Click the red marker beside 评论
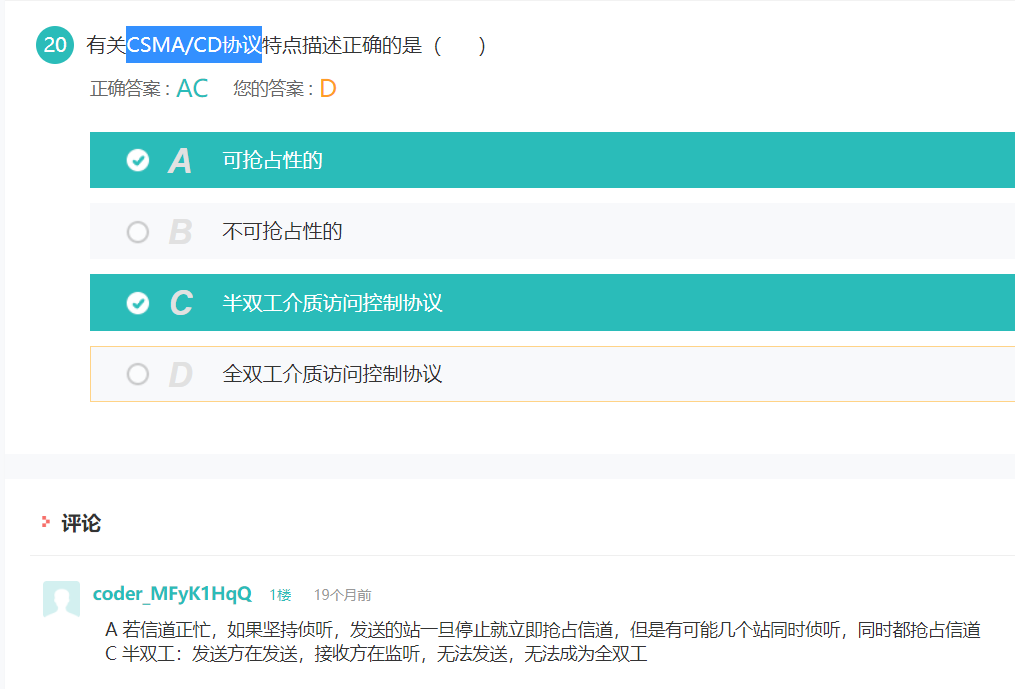 coord(45,522)
